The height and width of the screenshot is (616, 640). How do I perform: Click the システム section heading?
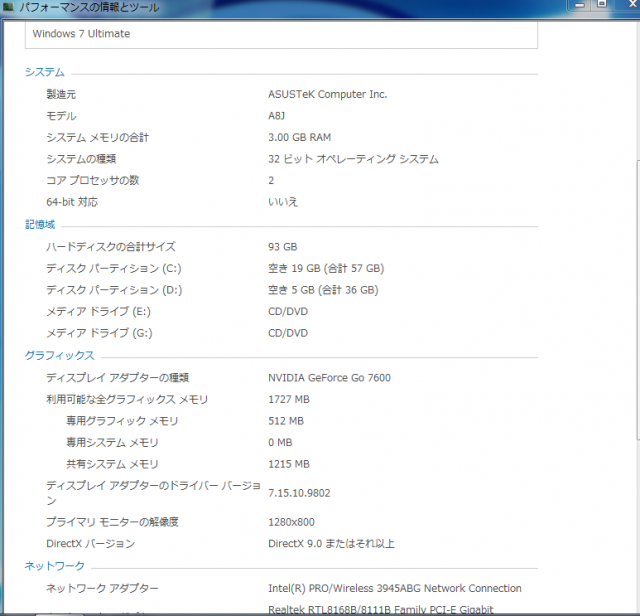pos(44,72)
